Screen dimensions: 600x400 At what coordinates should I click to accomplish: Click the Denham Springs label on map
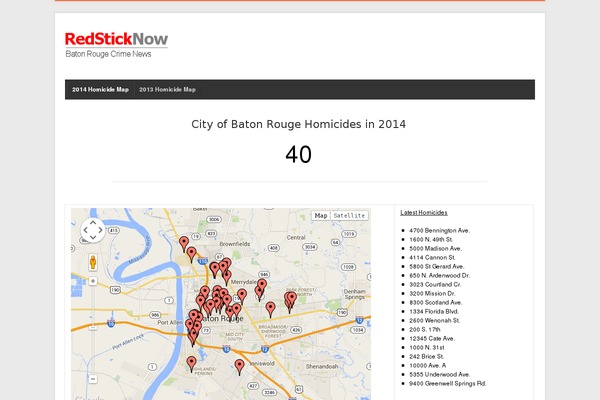(355, 294)
